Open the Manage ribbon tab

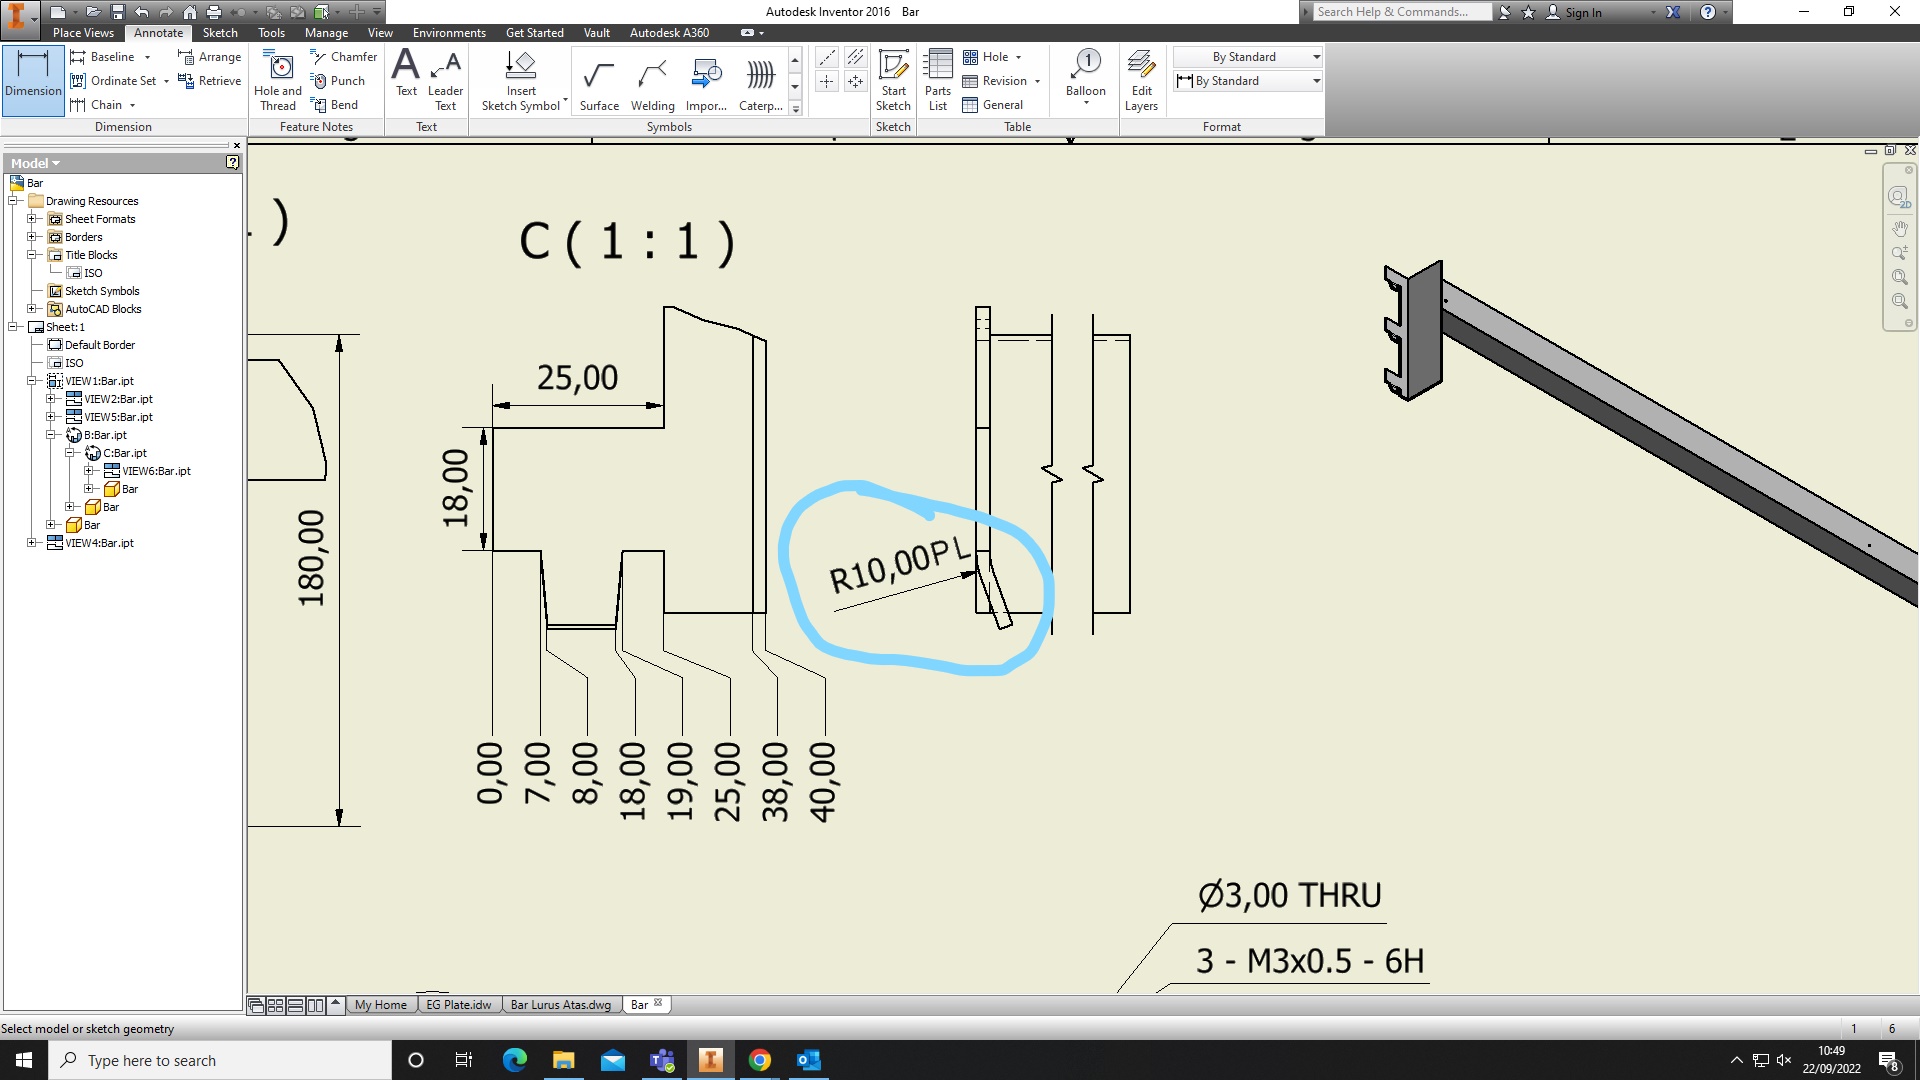(326, 33)
